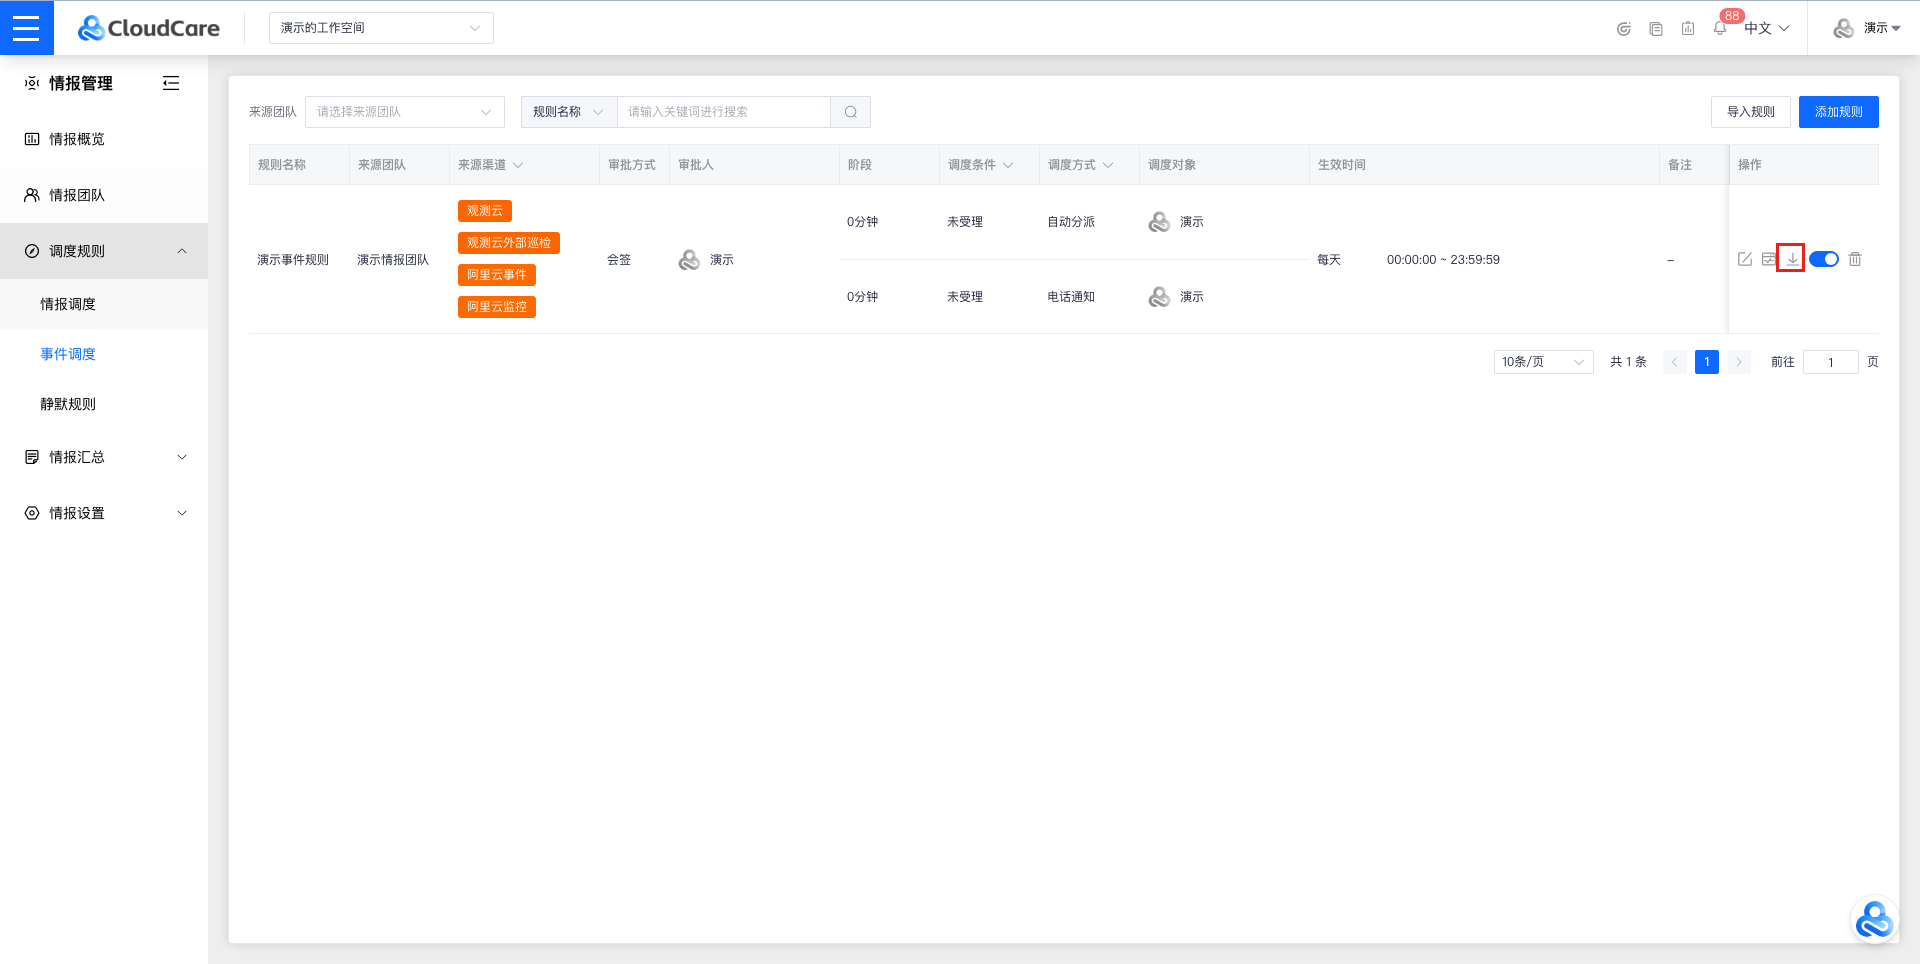
Task: Delete the rule with trash icon
Action: (1855, 259)
